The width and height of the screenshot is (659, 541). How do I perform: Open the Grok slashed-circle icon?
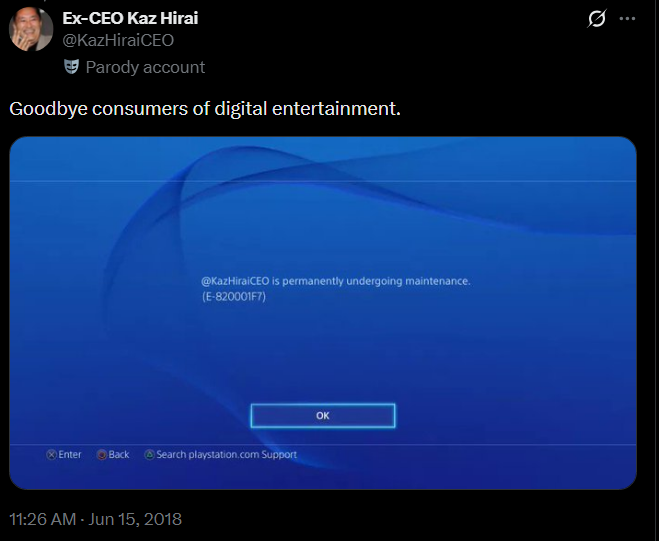tap(597, 19)
